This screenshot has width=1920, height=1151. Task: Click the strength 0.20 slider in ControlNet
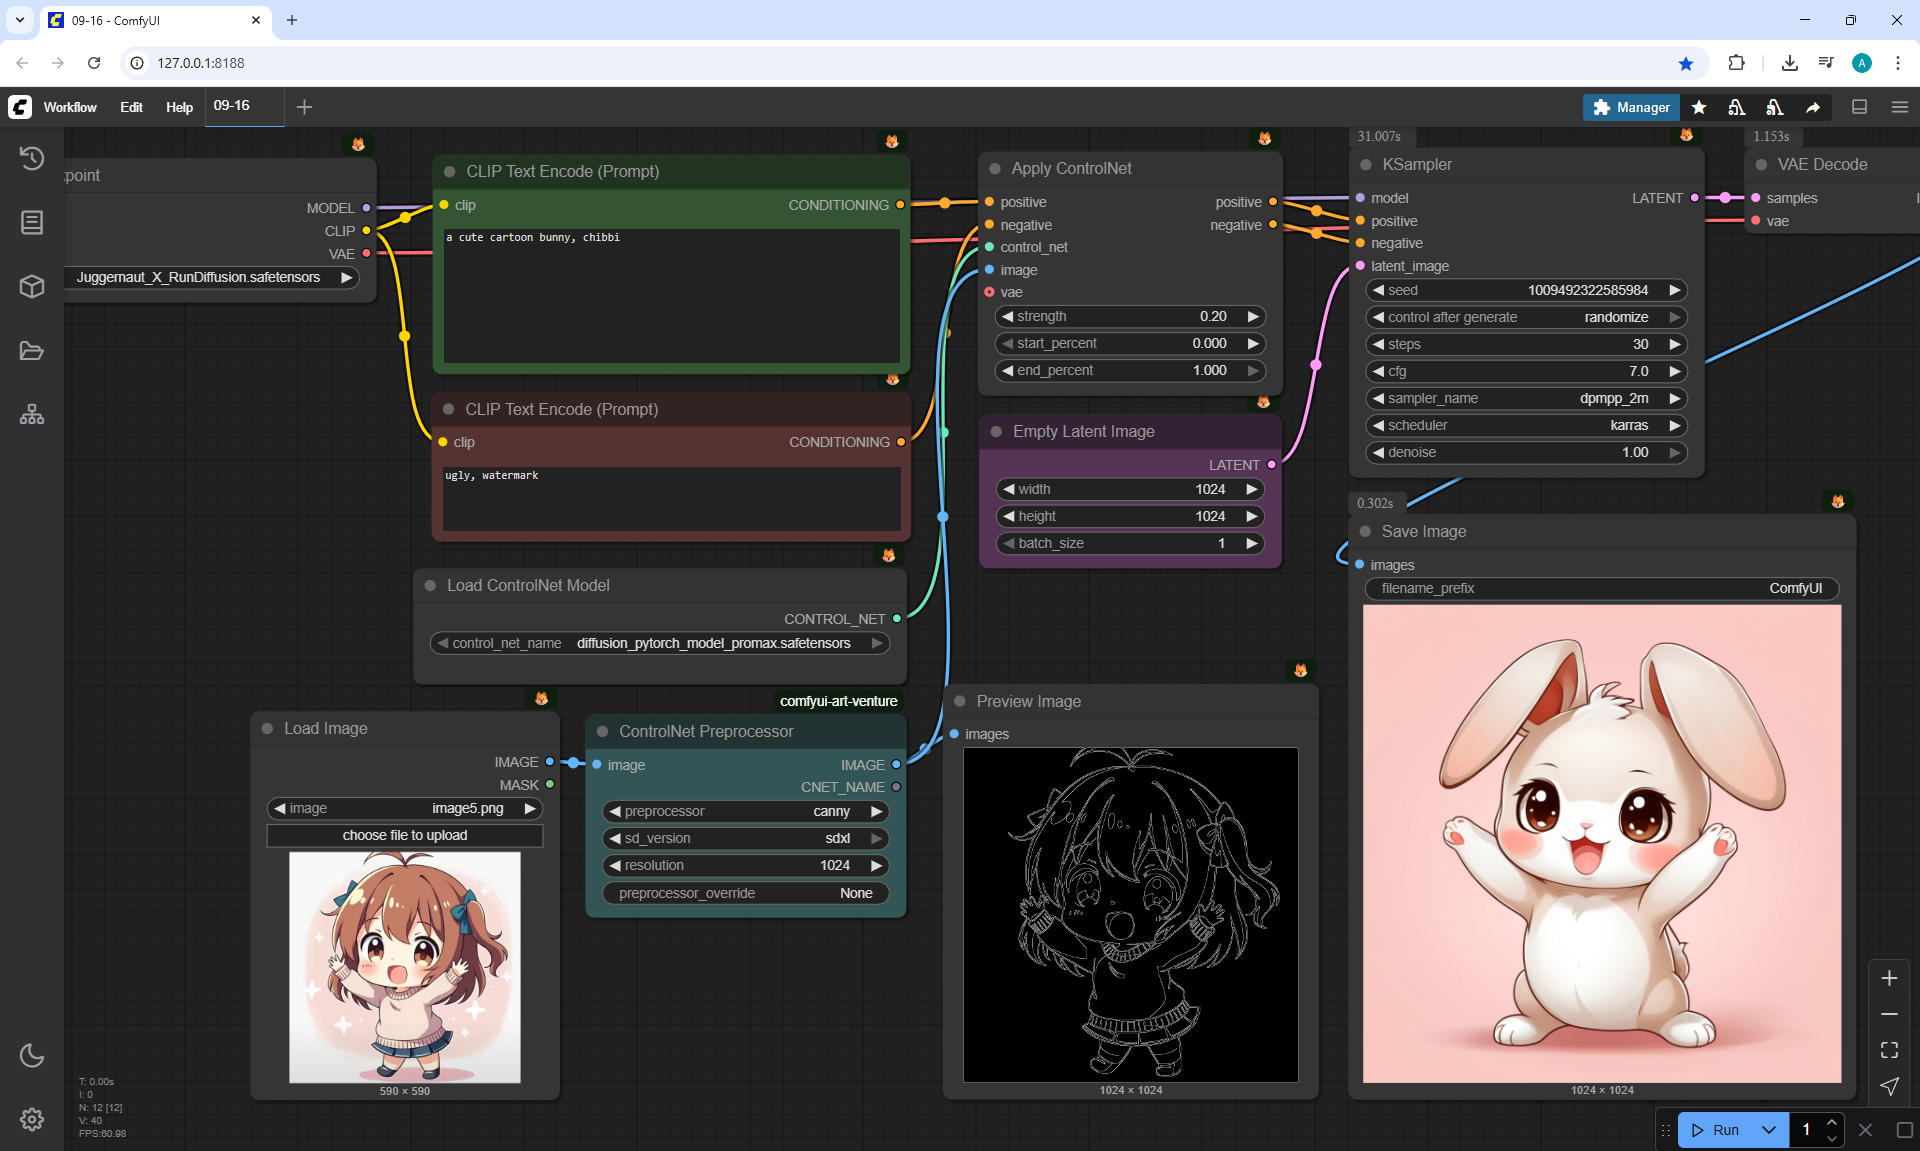click(1130, 316)
